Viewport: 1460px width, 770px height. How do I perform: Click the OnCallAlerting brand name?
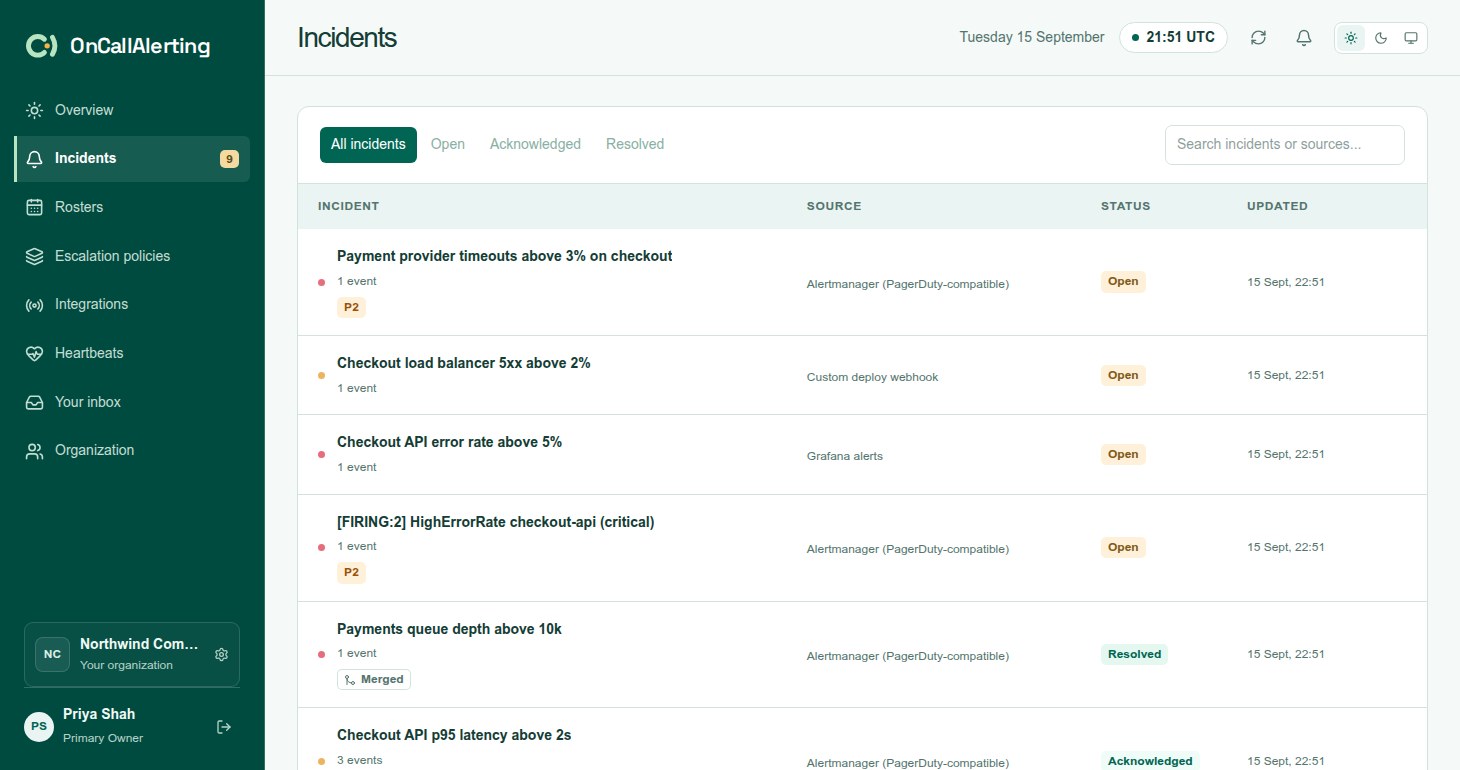(x=140, y=46)
